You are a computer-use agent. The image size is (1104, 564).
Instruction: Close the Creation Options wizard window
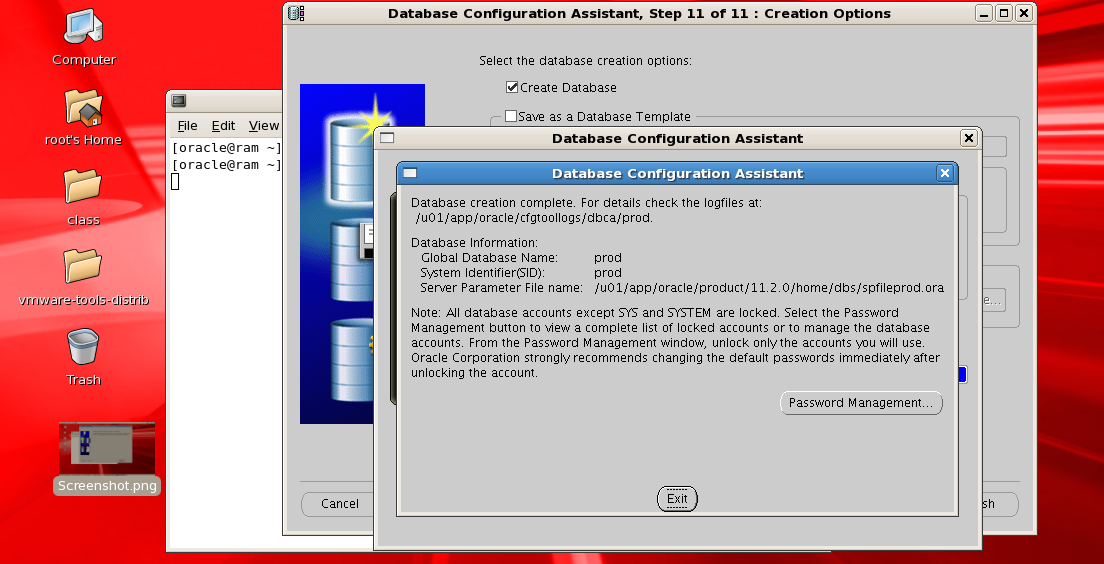pos(1024,13)
